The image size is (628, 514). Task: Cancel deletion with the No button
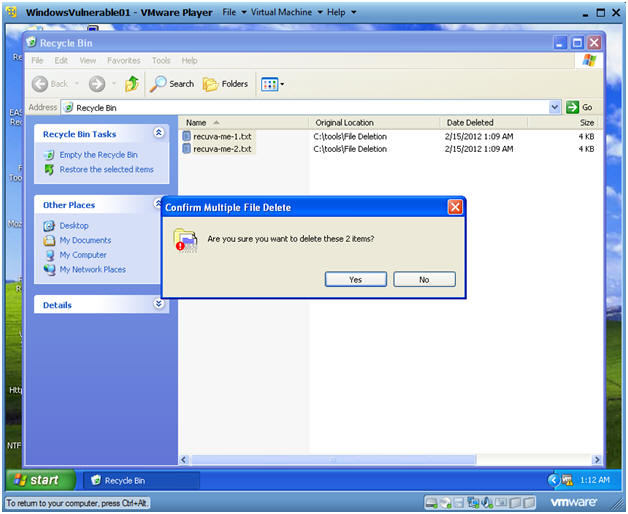tap(424, 279)
